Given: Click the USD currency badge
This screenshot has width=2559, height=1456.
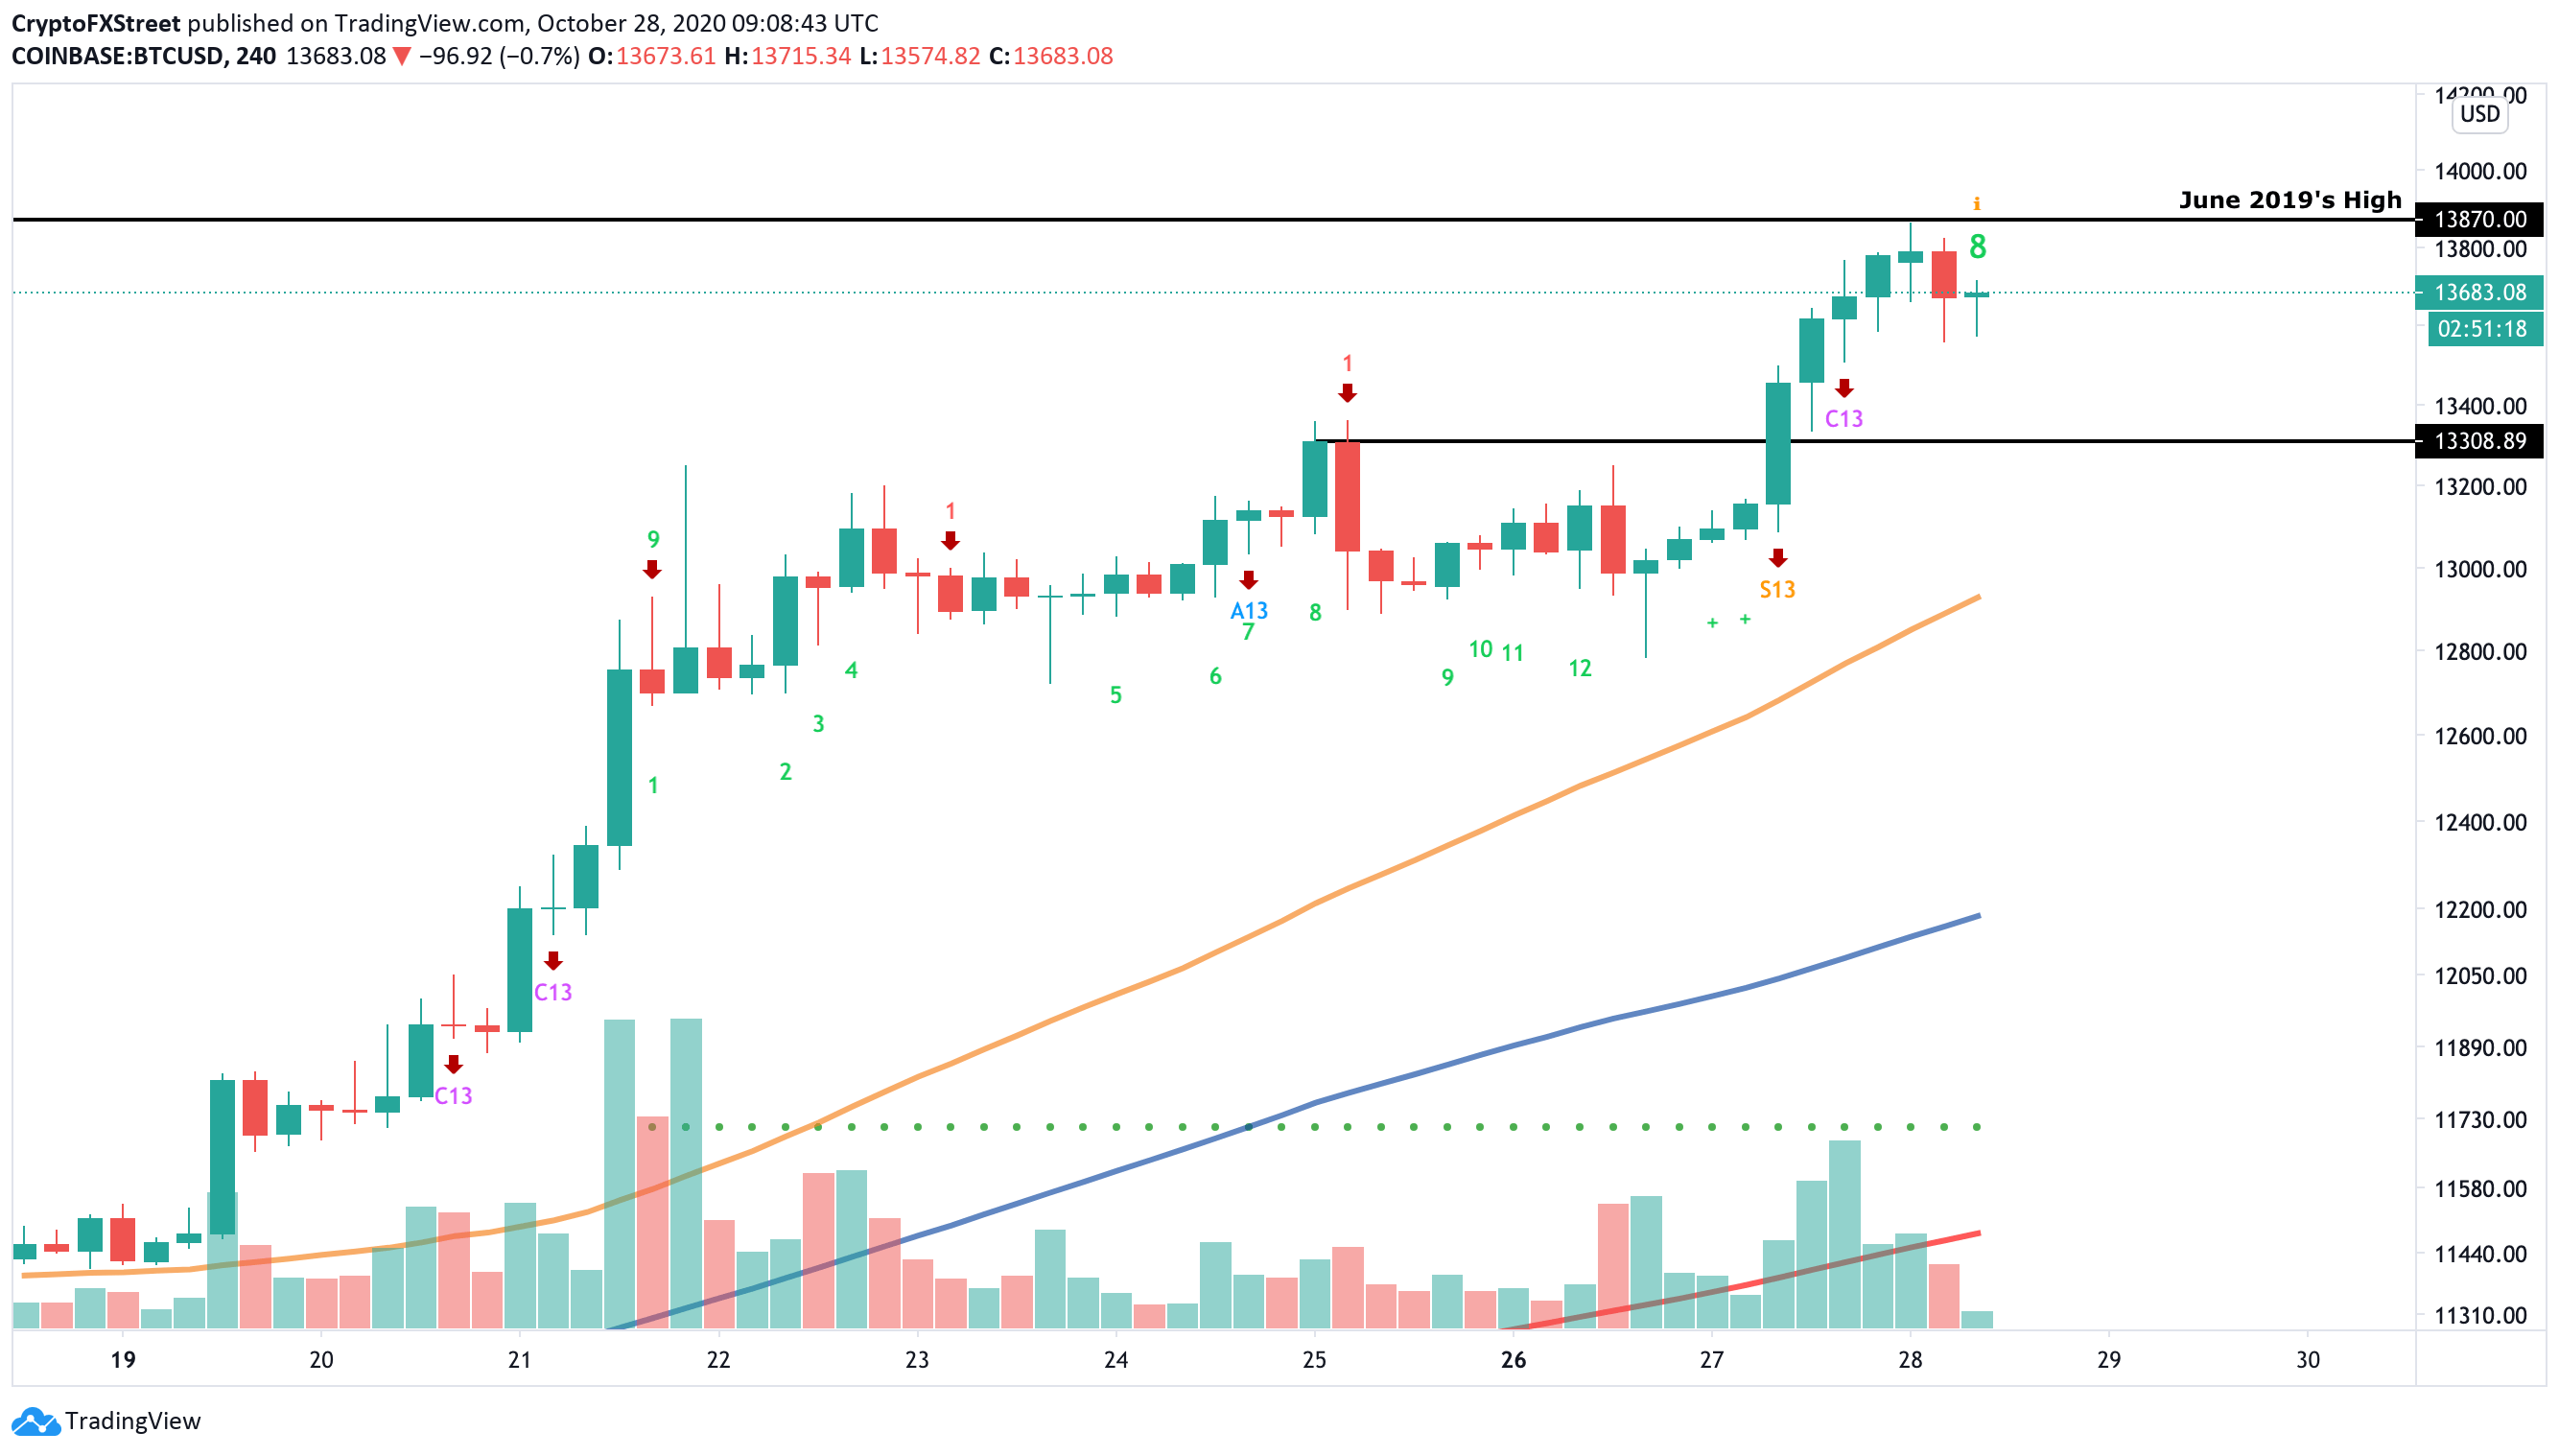Looking at the screenshot, I should pyautogui.click(x=2479, y=114).
